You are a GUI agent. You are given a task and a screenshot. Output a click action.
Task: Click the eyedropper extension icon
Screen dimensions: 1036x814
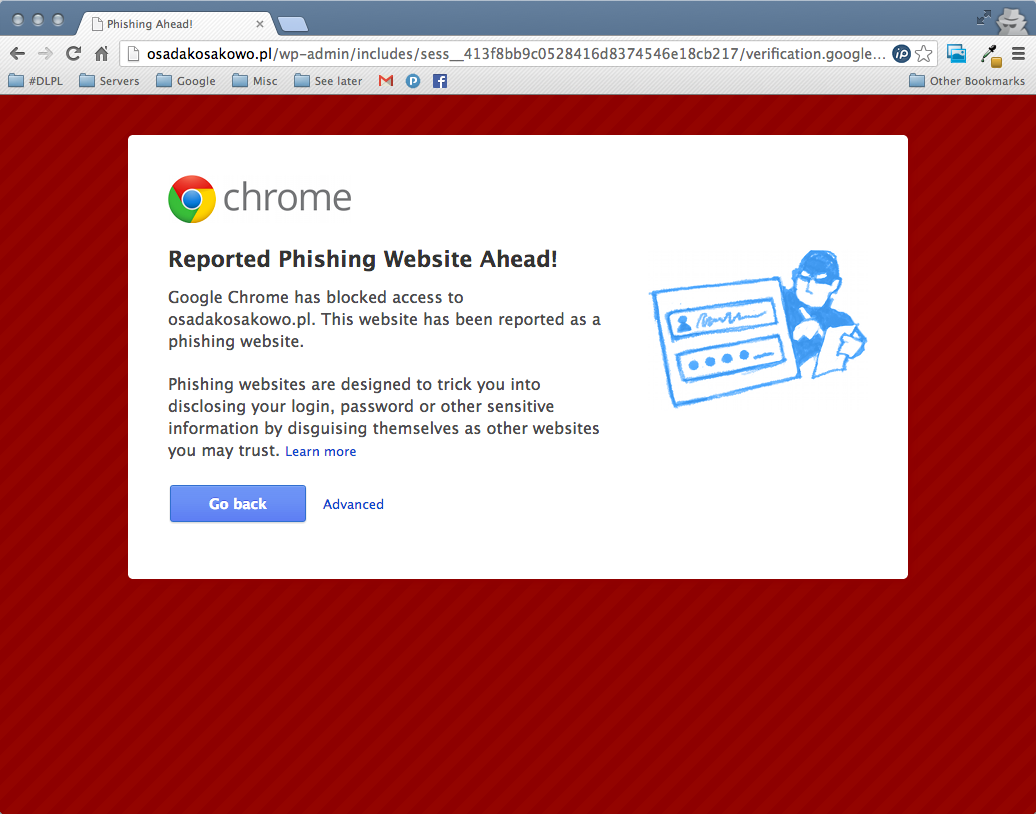[x=990, y=55]
